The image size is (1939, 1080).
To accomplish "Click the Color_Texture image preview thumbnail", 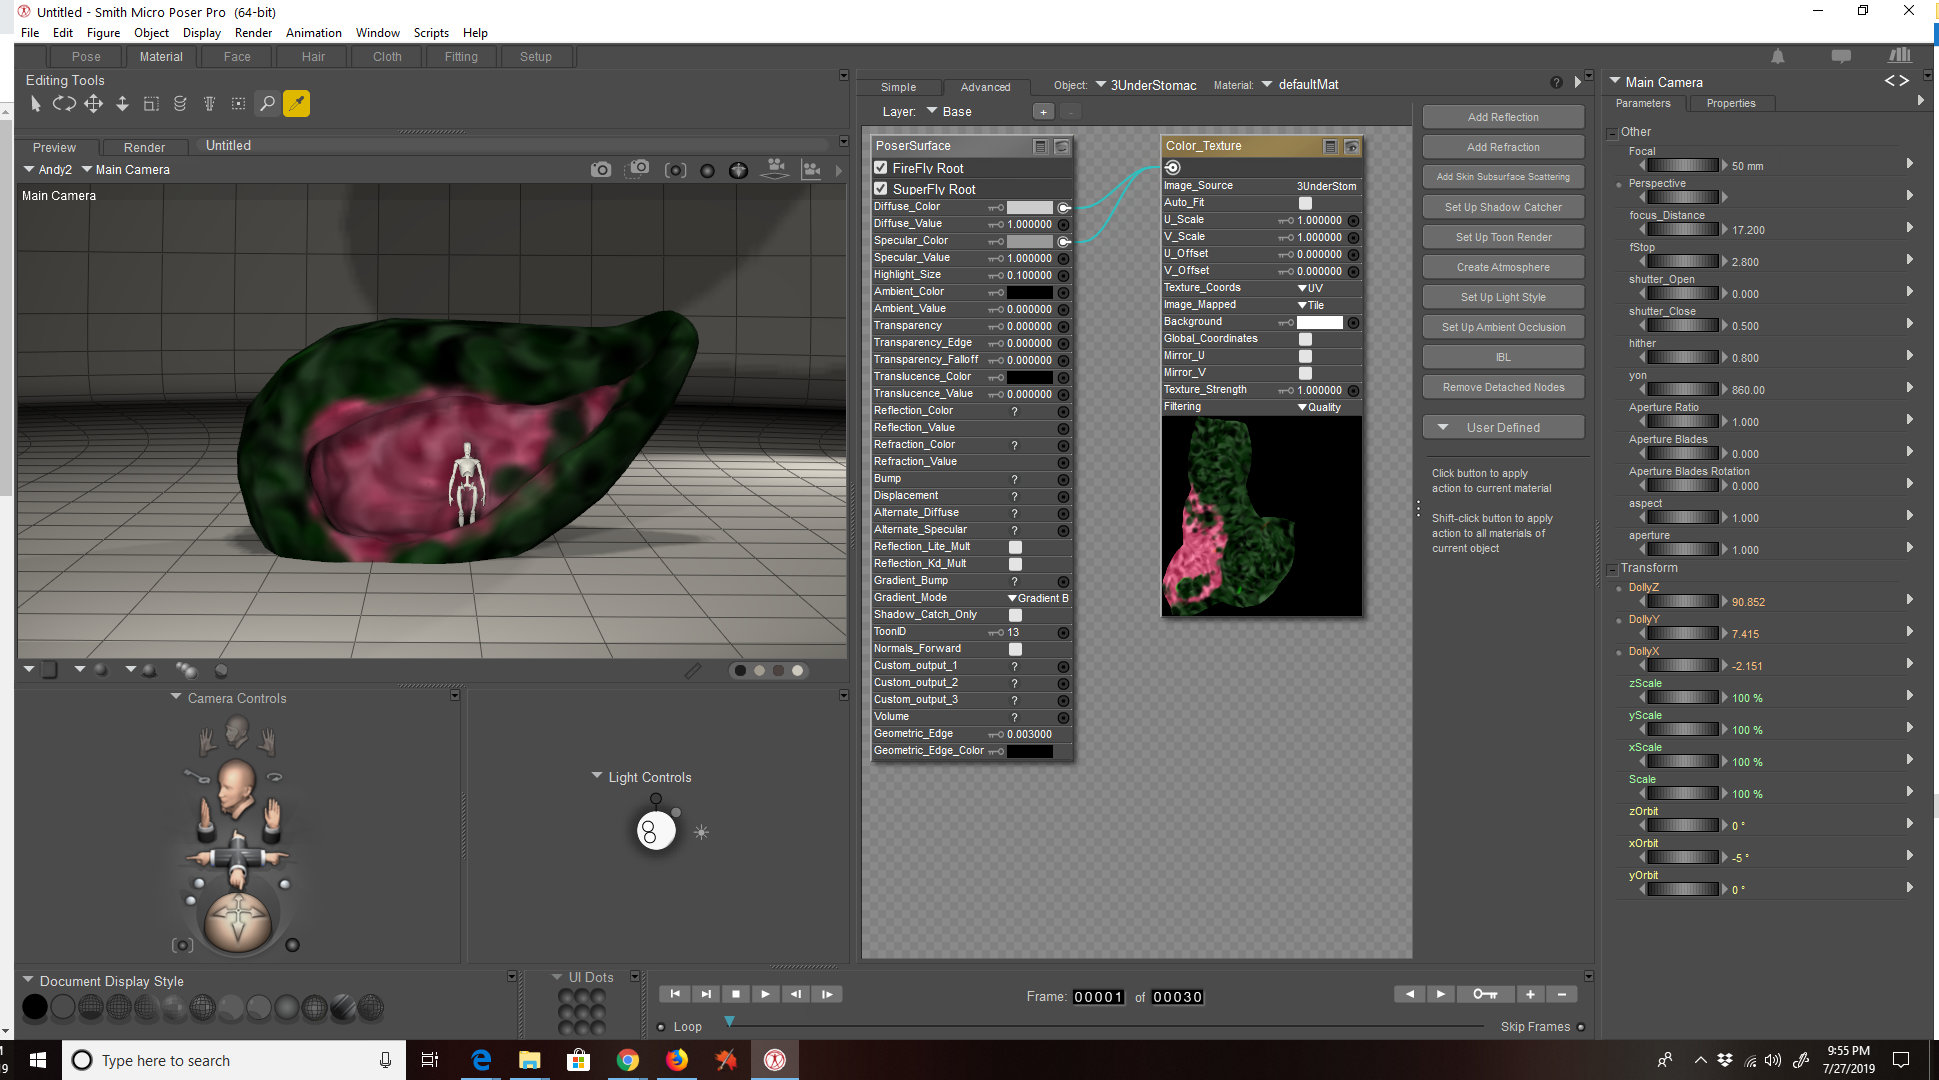I will pos(1261,516).
